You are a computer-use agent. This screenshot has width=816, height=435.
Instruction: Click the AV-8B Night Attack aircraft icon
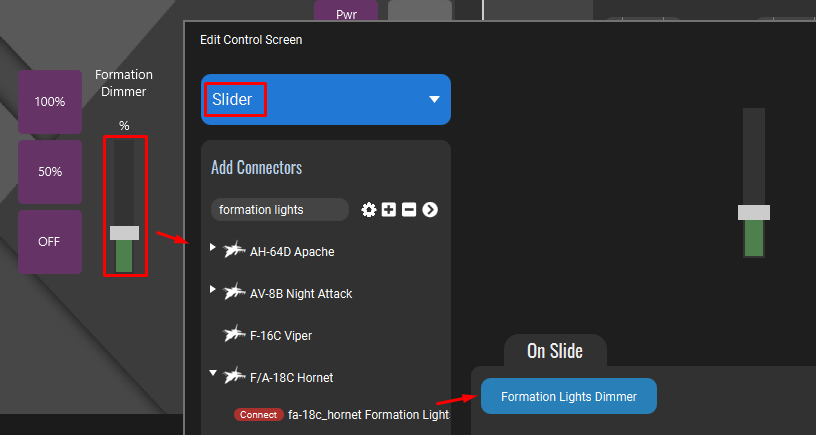(234, 292)
